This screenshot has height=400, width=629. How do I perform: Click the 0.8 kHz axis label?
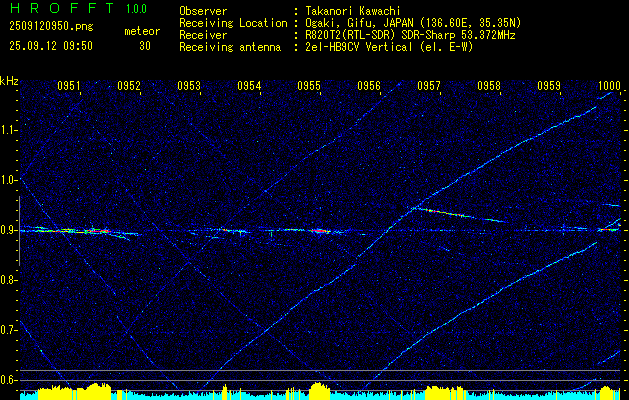point(9,280)
